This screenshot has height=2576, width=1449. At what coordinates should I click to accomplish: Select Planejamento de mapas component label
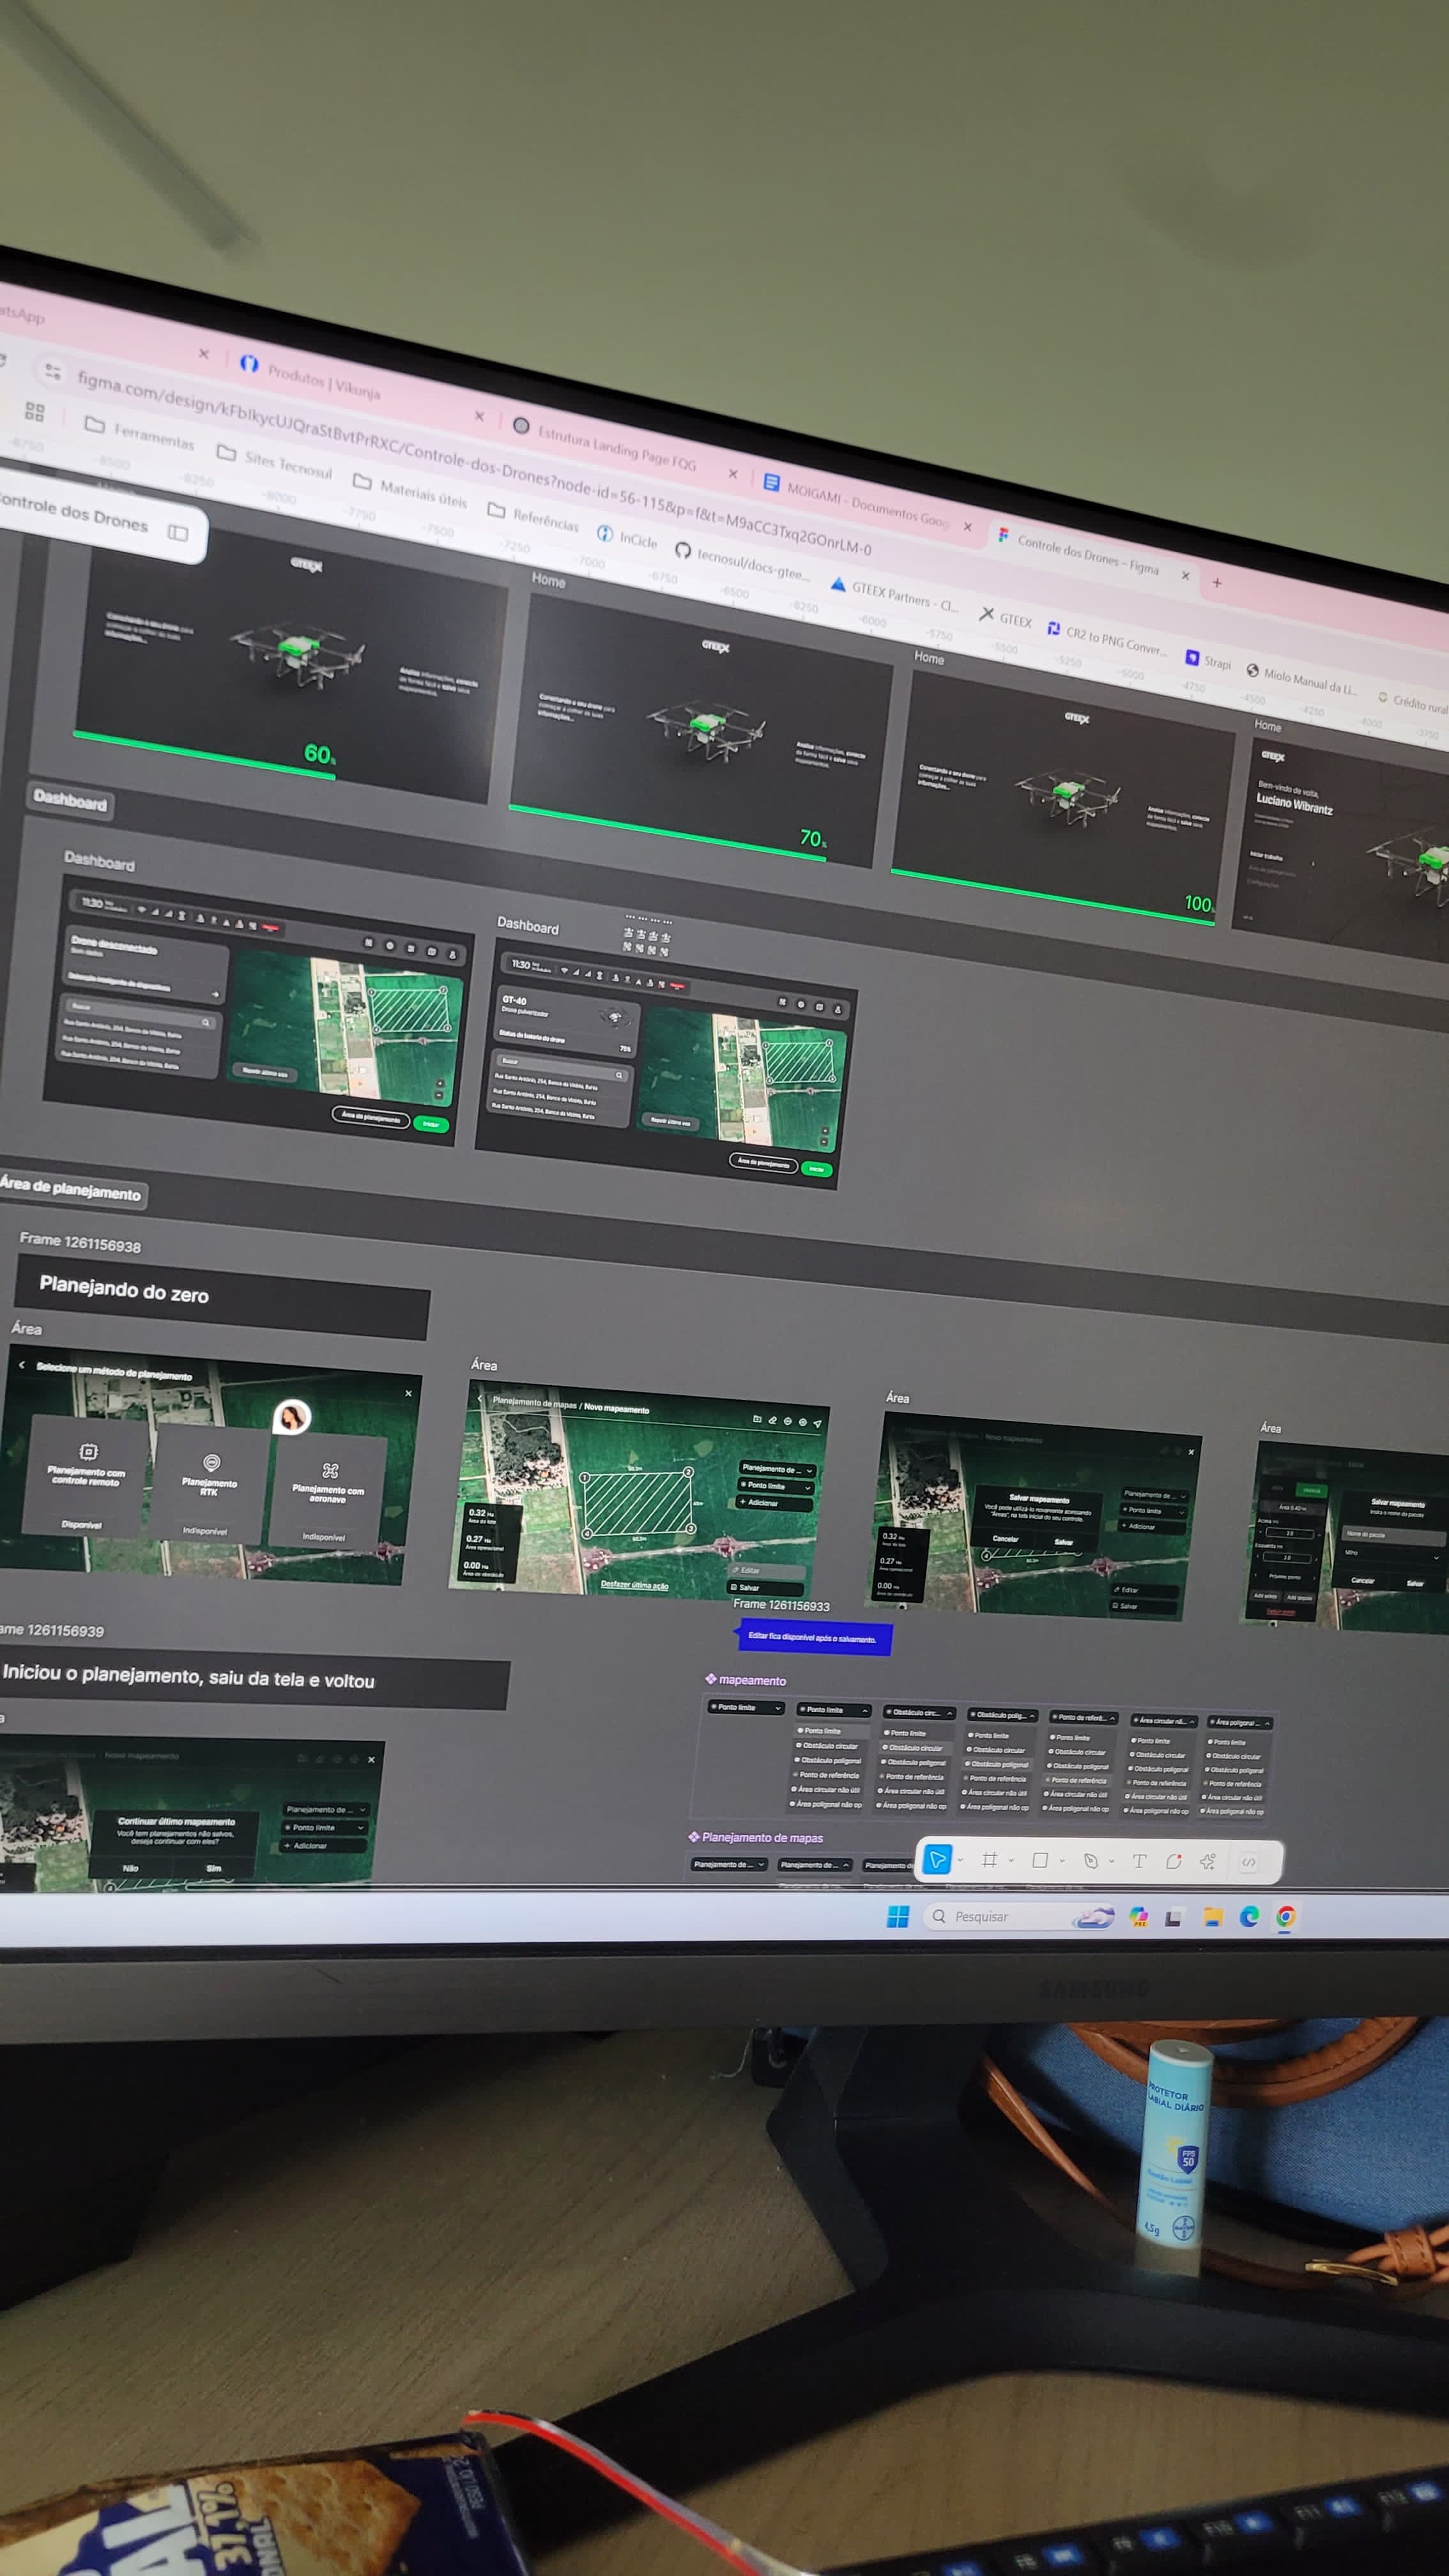756,1837
